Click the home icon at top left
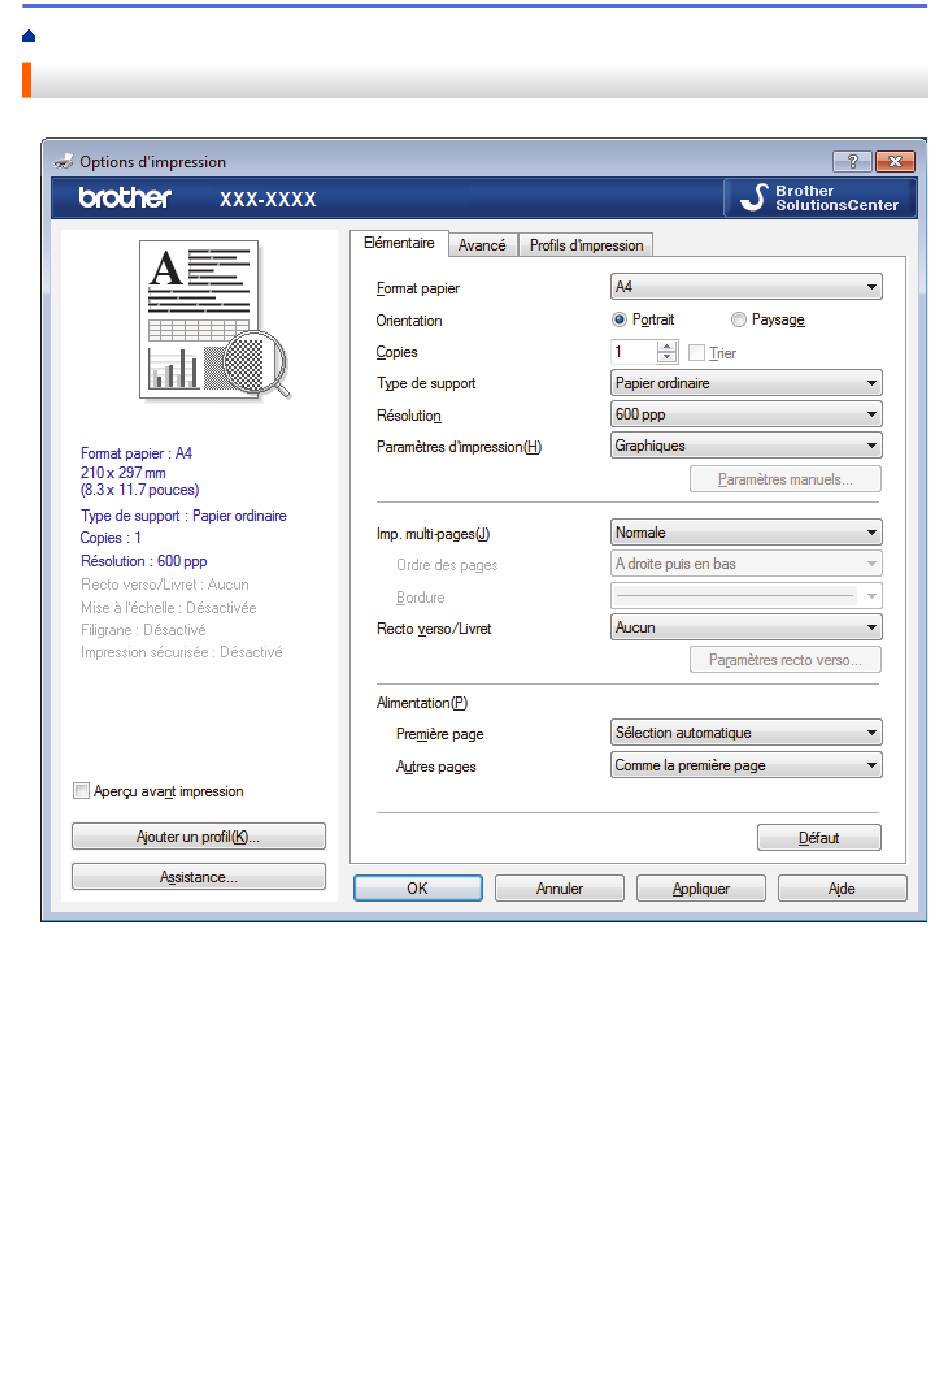950x1387 pixels. click(x=28, y=36)
